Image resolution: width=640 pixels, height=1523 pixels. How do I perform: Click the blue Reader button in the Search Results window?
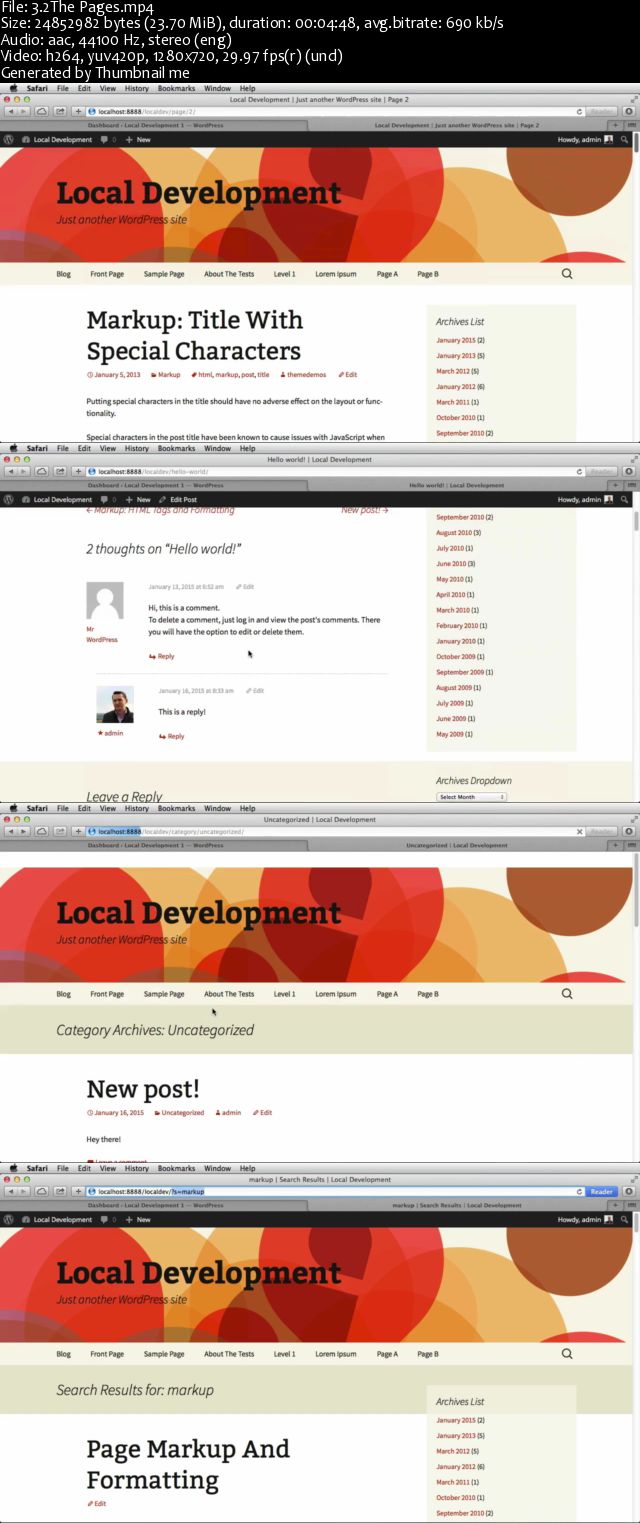[602, 1191]
